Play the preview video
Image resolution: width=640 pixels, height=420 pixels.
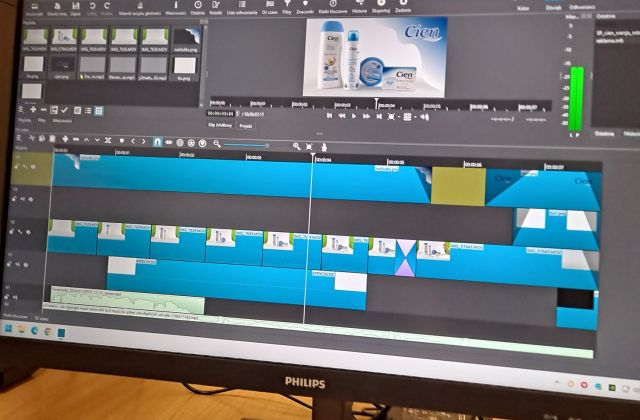[x=354, y=116]
